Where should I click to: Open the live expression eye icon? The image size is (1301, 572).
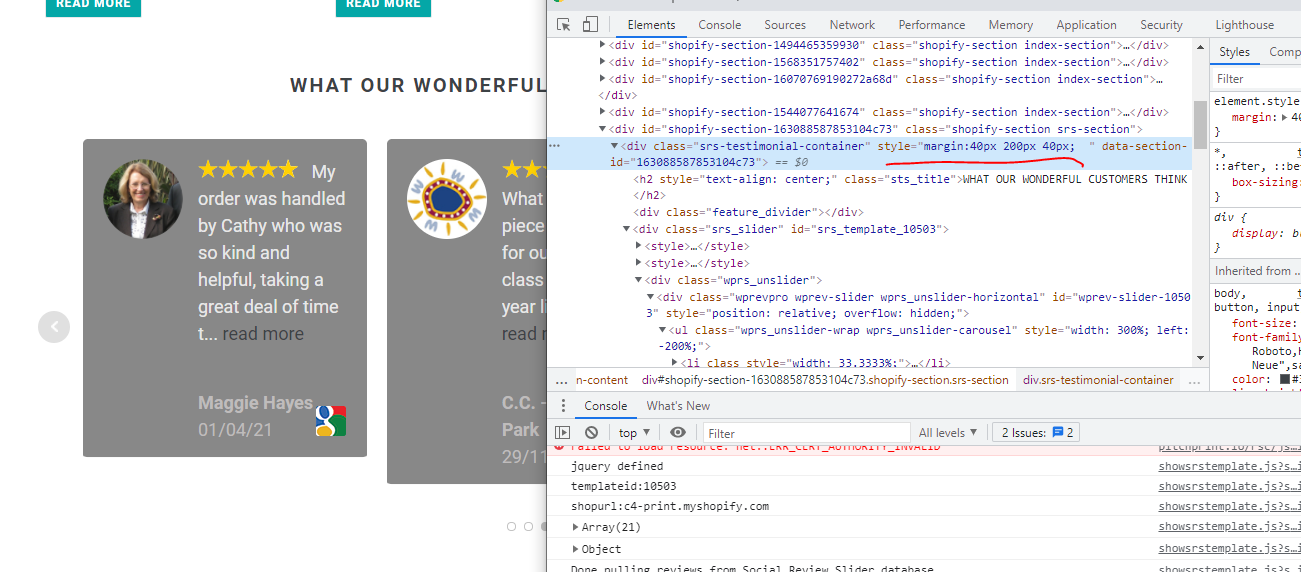click(678, 433)
